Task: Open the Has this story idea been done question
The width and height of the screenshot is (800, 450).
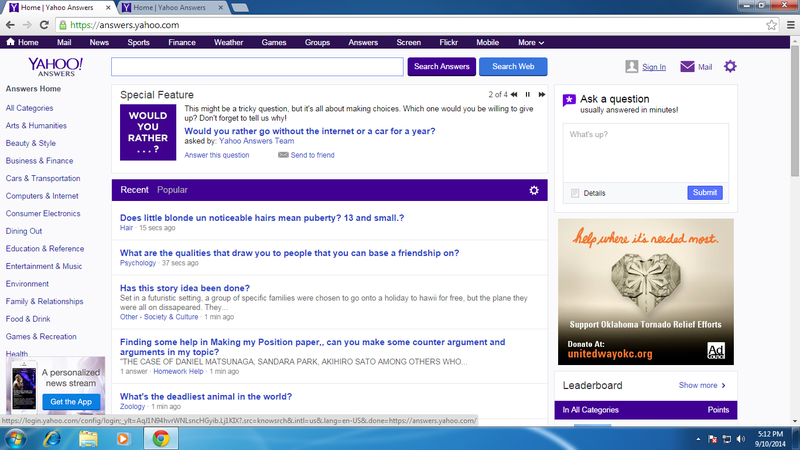Action: [x=185, y=288]
